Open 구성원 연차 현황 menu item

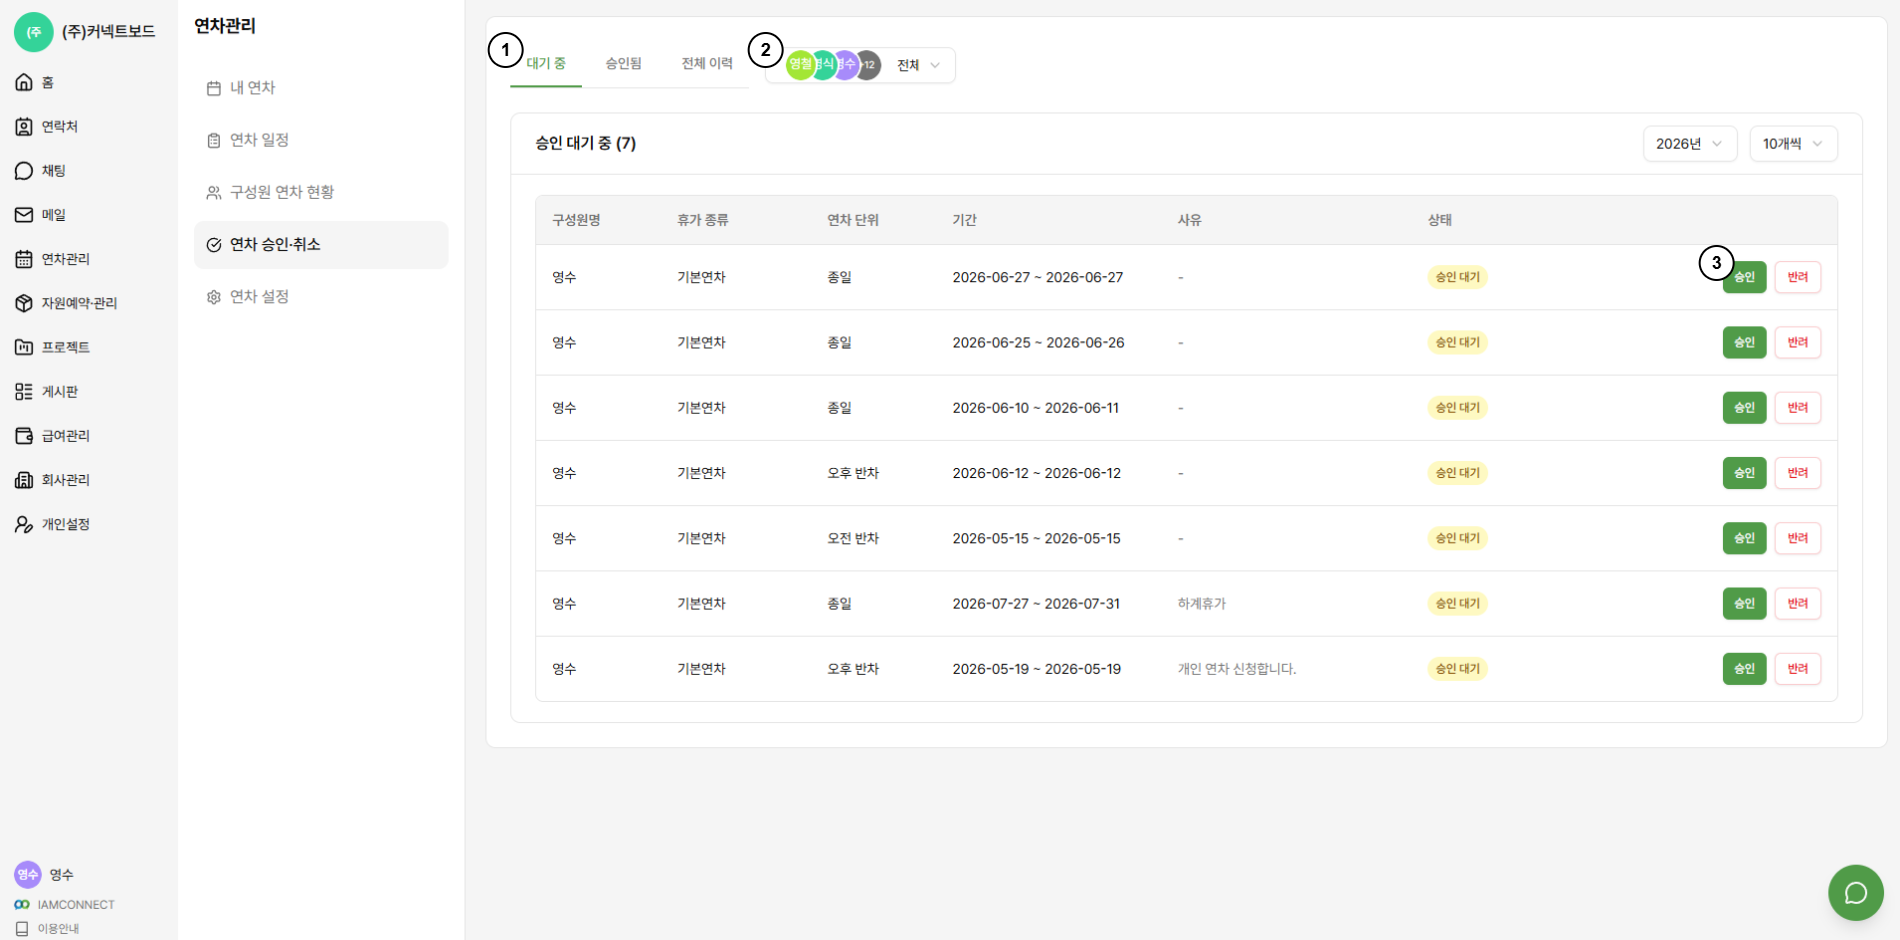click(321, 192)
